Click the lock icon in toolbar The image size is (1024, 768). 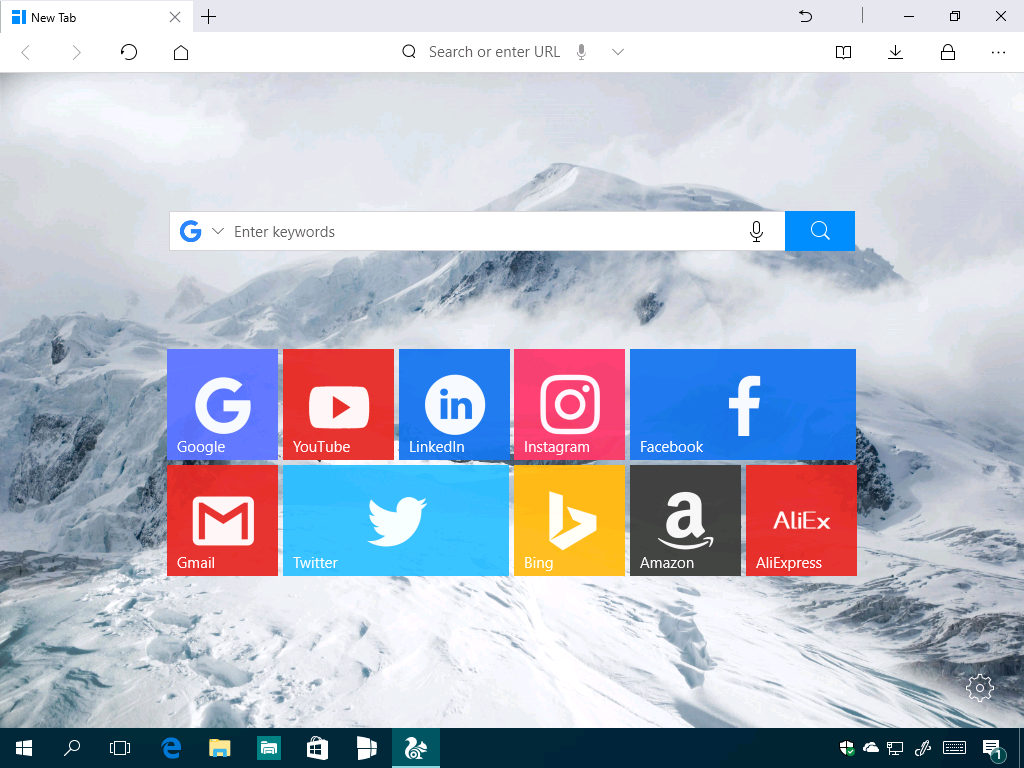(x=948, y=52)
